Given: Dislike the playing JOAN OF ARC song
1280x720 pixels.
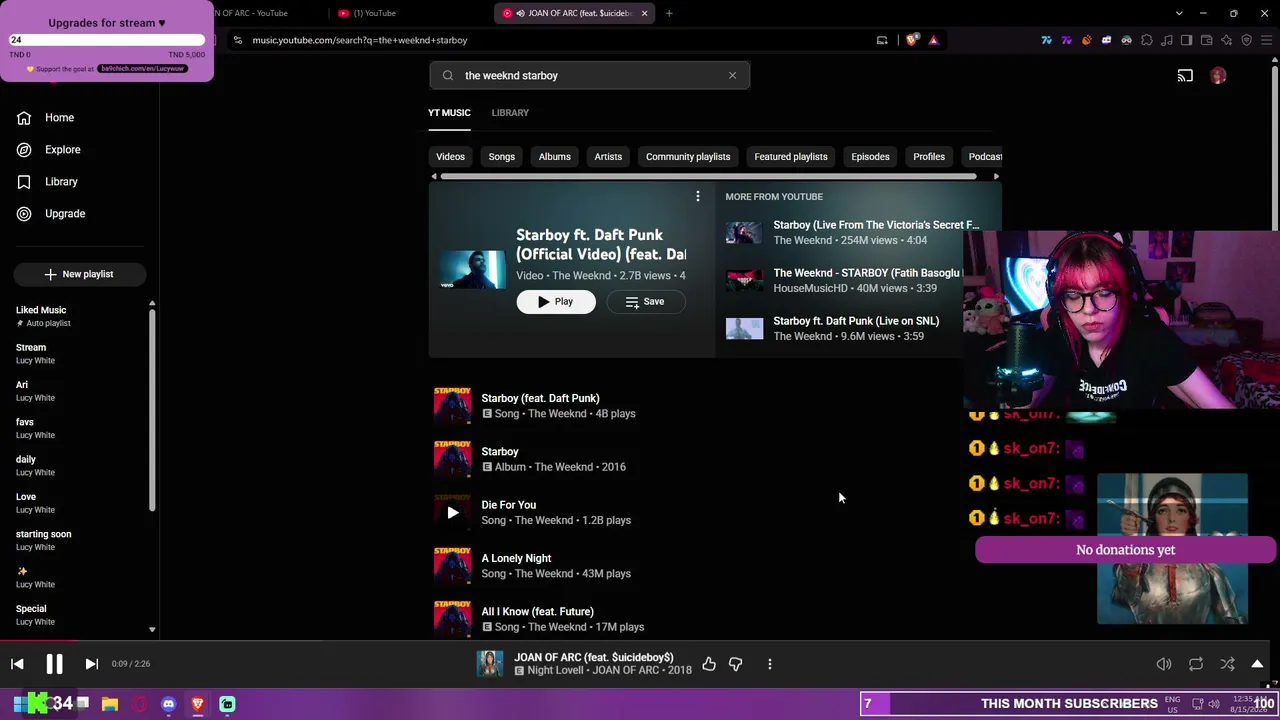Looking at the screenshot, I should pyautogui.click(x=735, y=664).
